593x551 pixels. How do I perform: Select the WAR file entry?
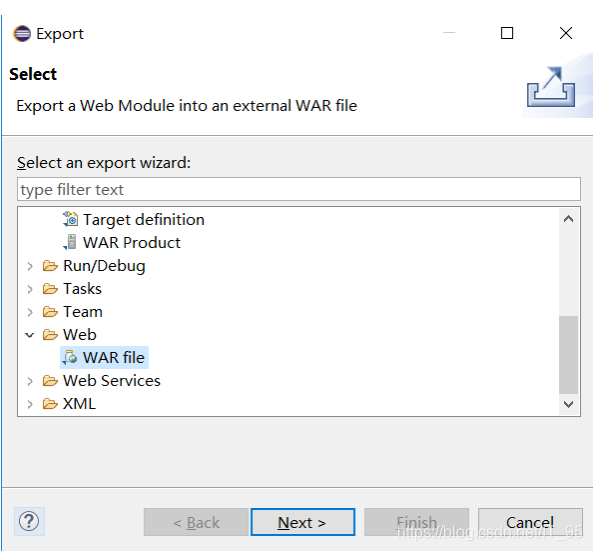coord(113,357)
